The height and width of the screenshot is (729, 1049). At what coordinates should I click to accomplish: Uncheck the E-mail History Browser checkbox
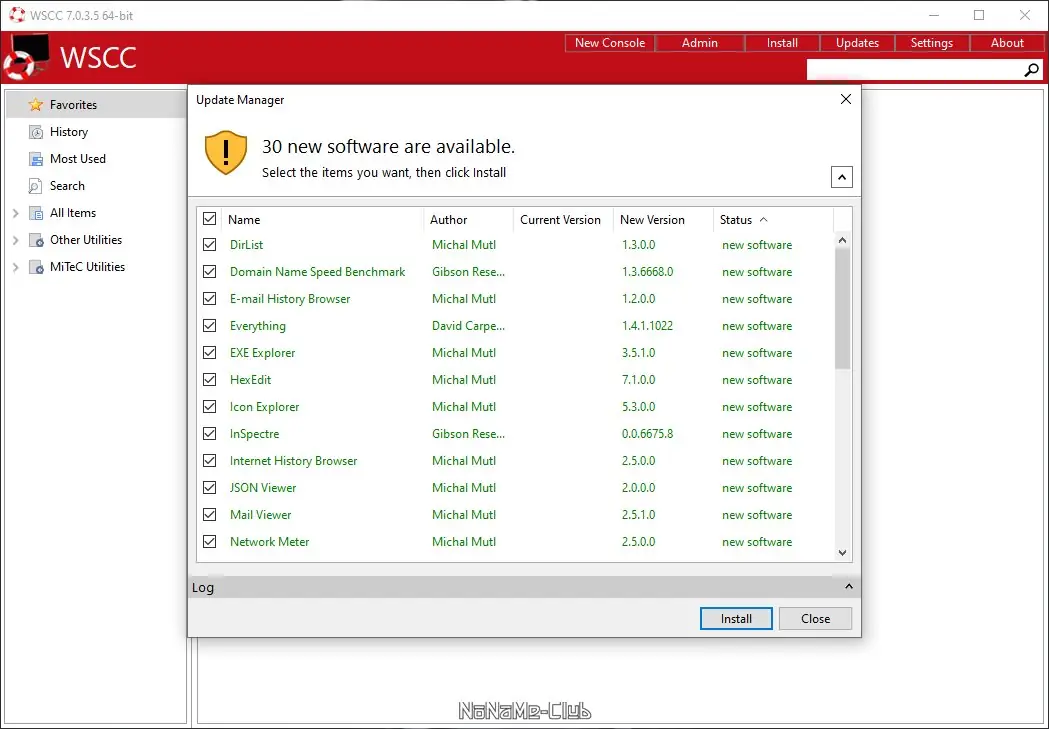click(x=209, y=298)
